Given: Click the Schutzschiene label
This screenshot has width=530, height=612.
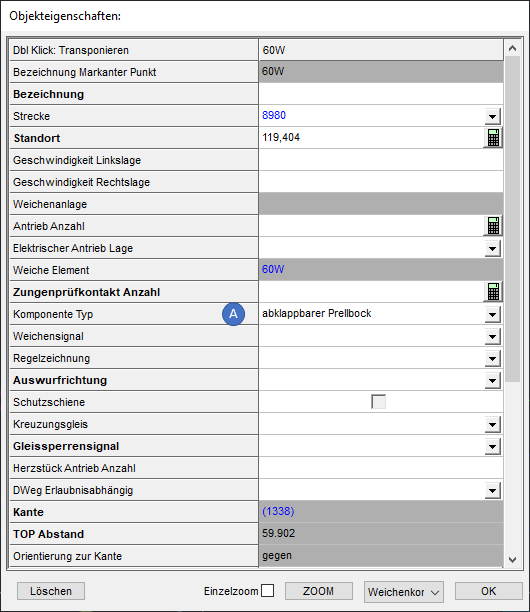Looking at the screenshot, I should click(x=49, y=402).
